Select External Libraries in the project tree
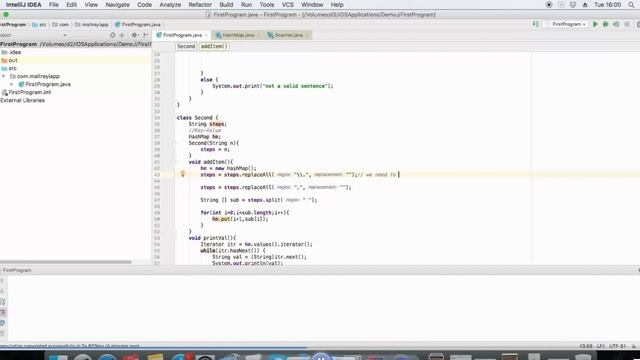The height and width of the screenshot is (360, 640). coord(22,100)
